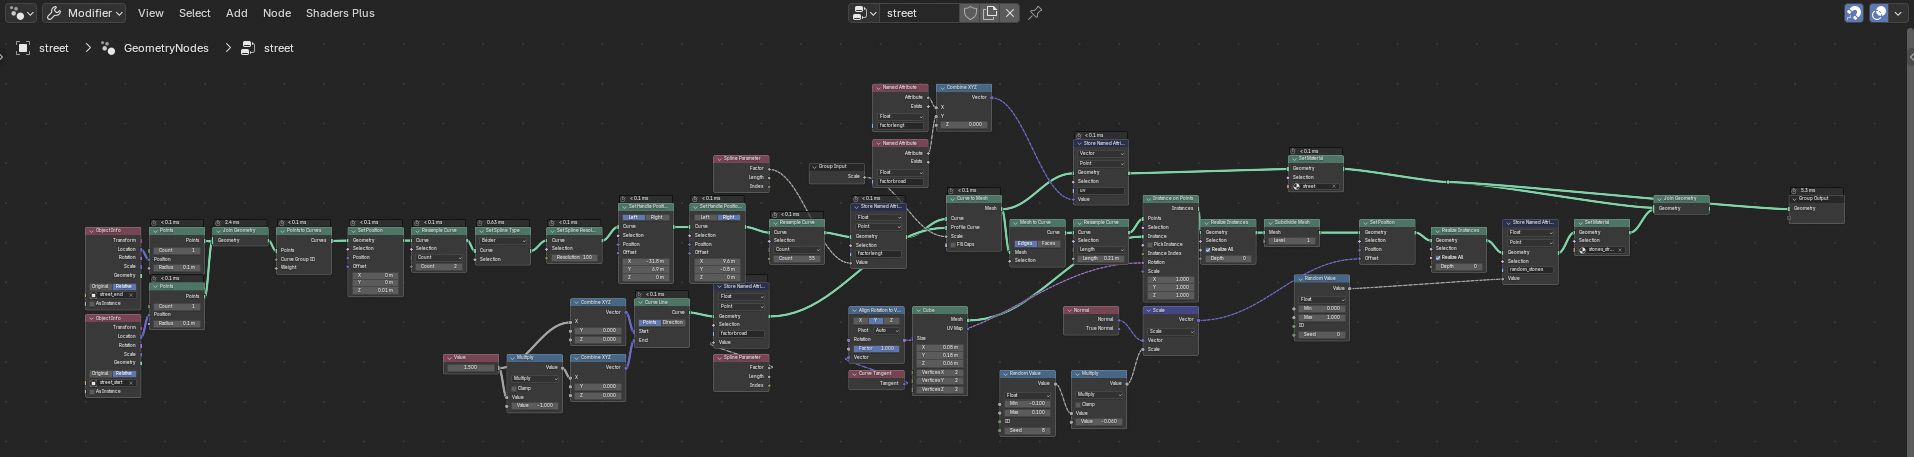Select Z axis on Align Rotation to Vector
The image size is (1914, 457).
point(891,320)
